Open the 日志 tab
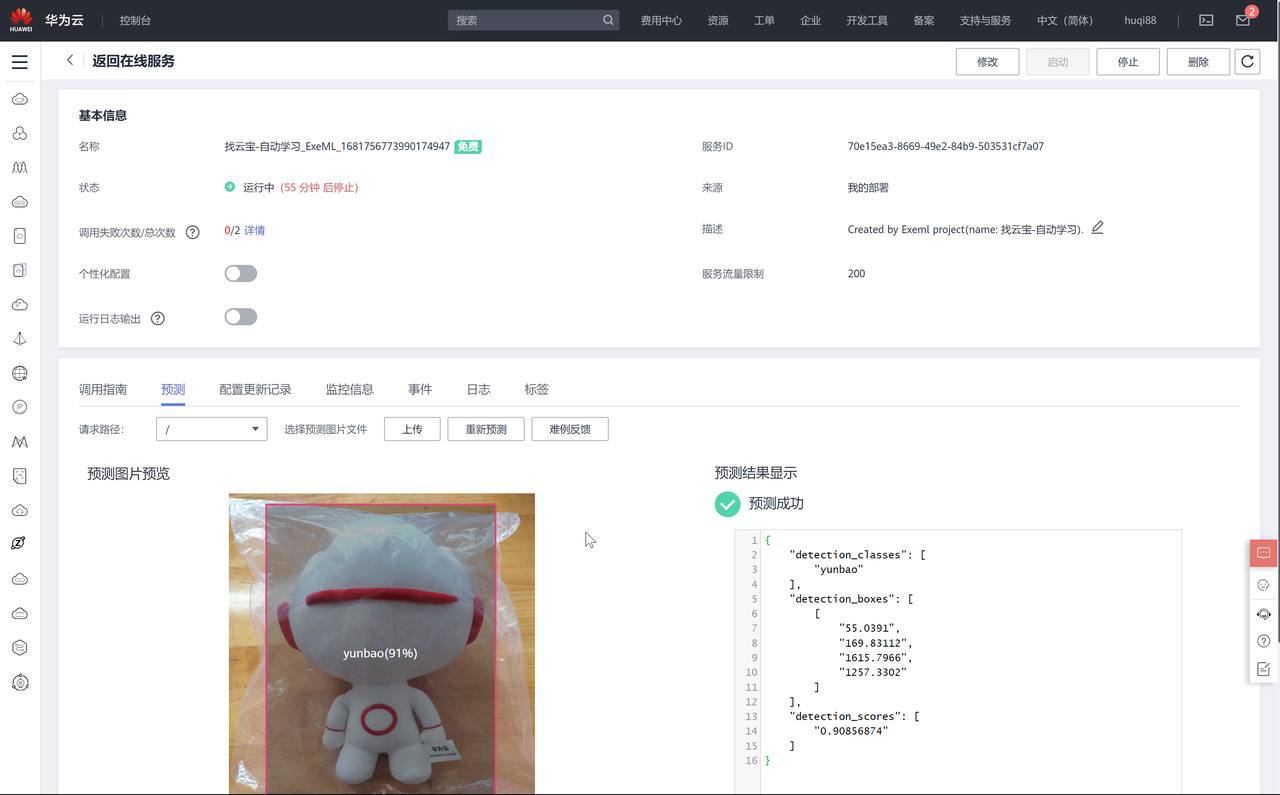 coord(479,389)
